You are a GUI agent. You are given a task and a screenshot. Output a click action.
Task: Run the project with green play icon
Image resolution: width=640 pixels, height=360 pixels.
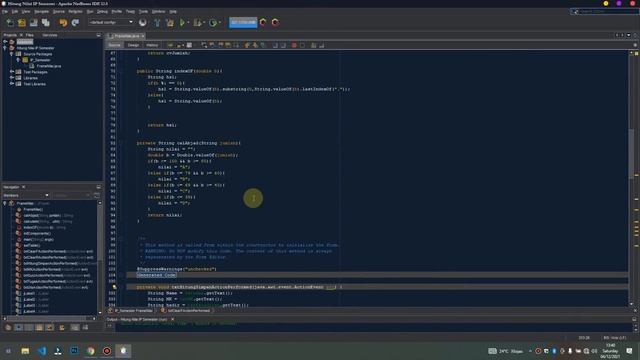click(182, 22)
